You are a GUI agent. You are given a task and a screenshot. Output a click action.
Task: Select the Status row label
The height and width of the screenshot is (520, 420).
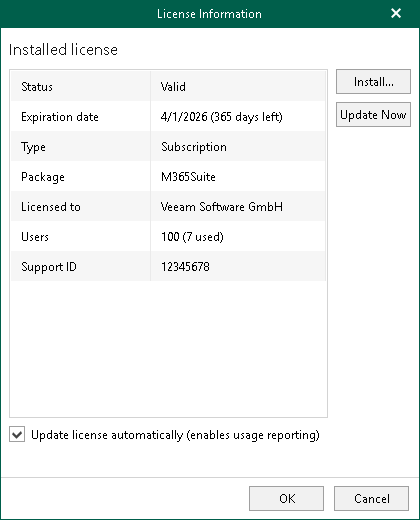tap(37, 87)
